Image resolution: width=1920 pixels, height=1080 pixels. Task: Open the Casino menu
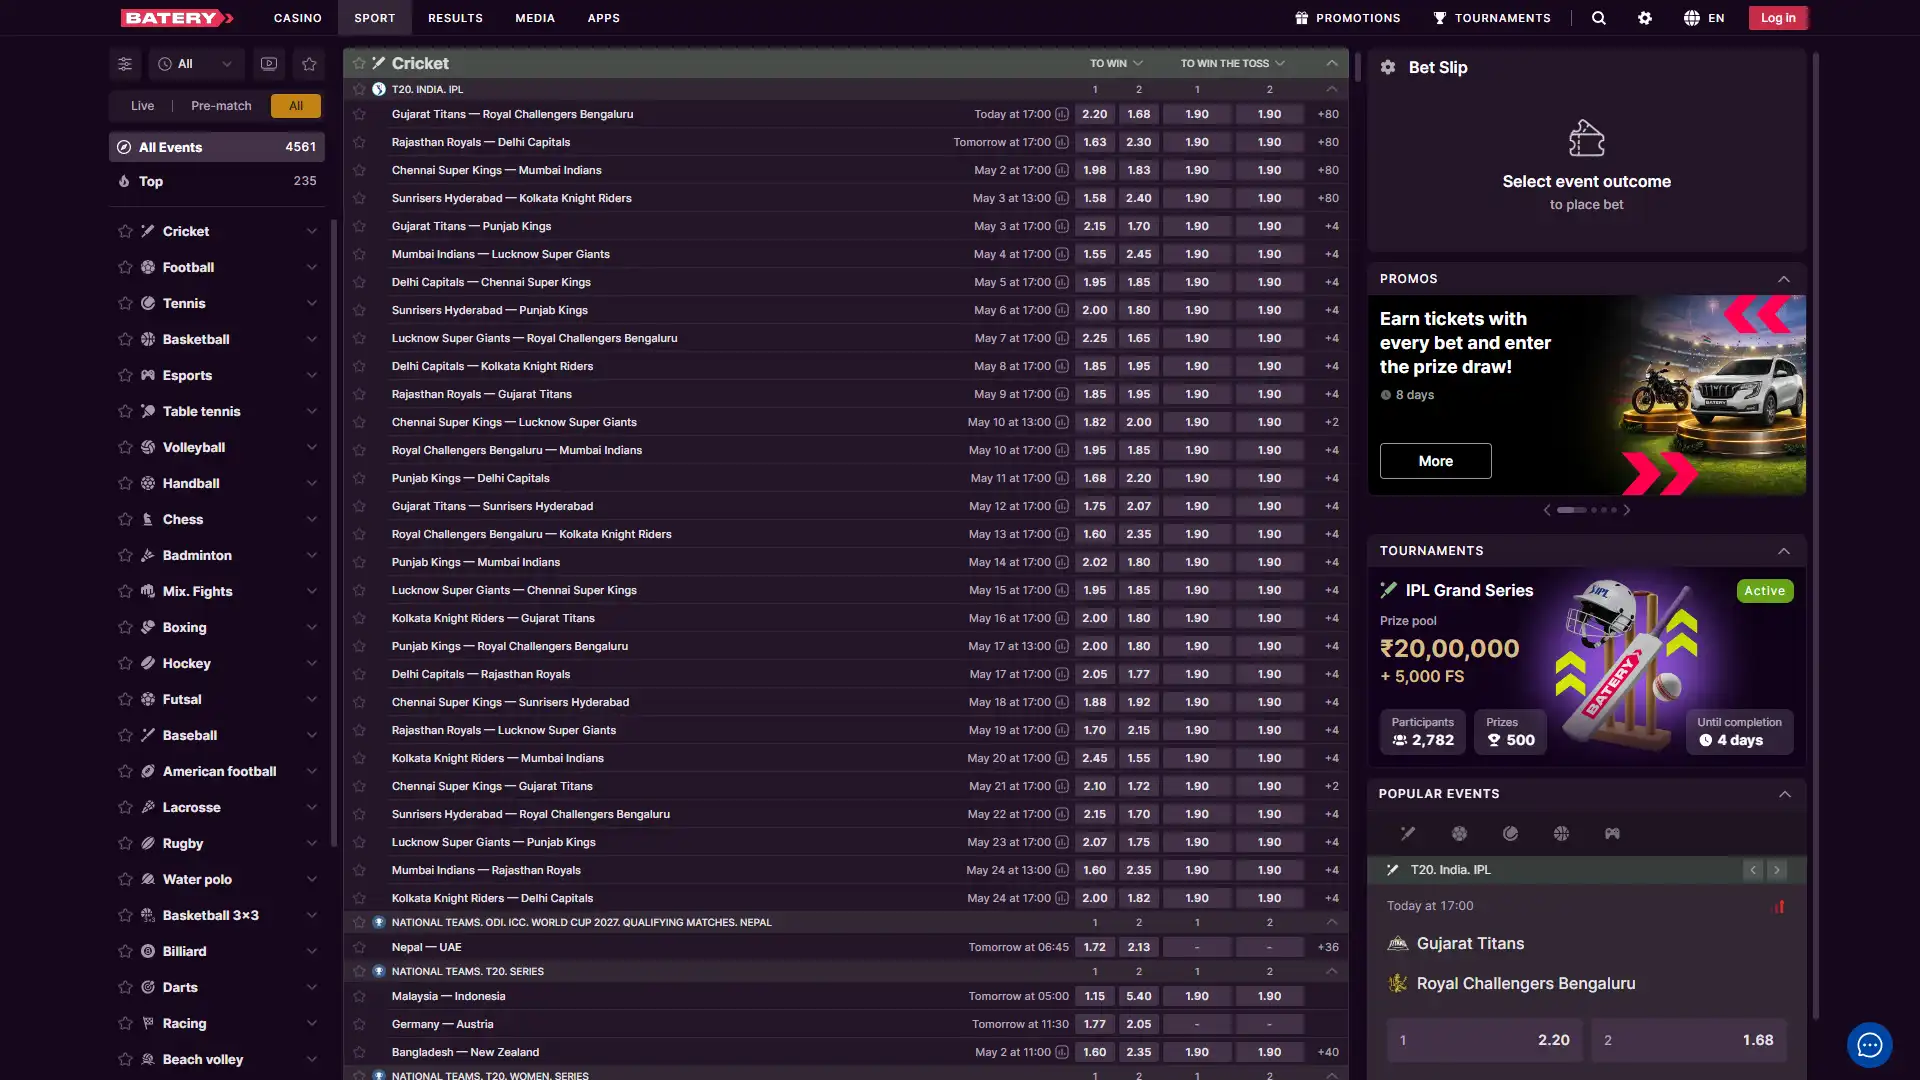[x=298, y=18]
